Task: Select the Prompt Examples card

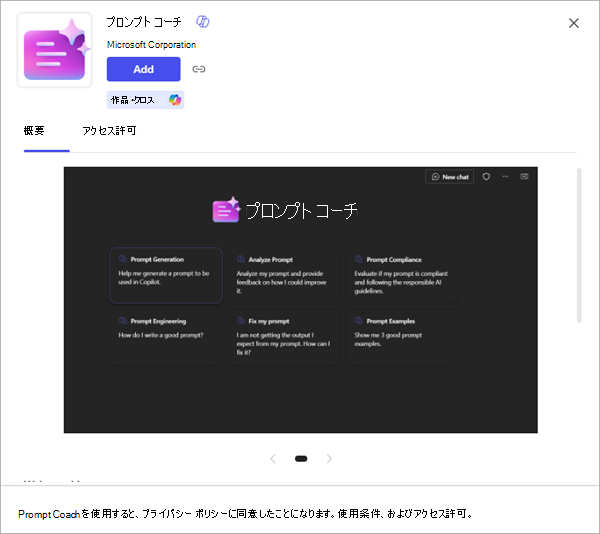Action: [x=402, y=337]
